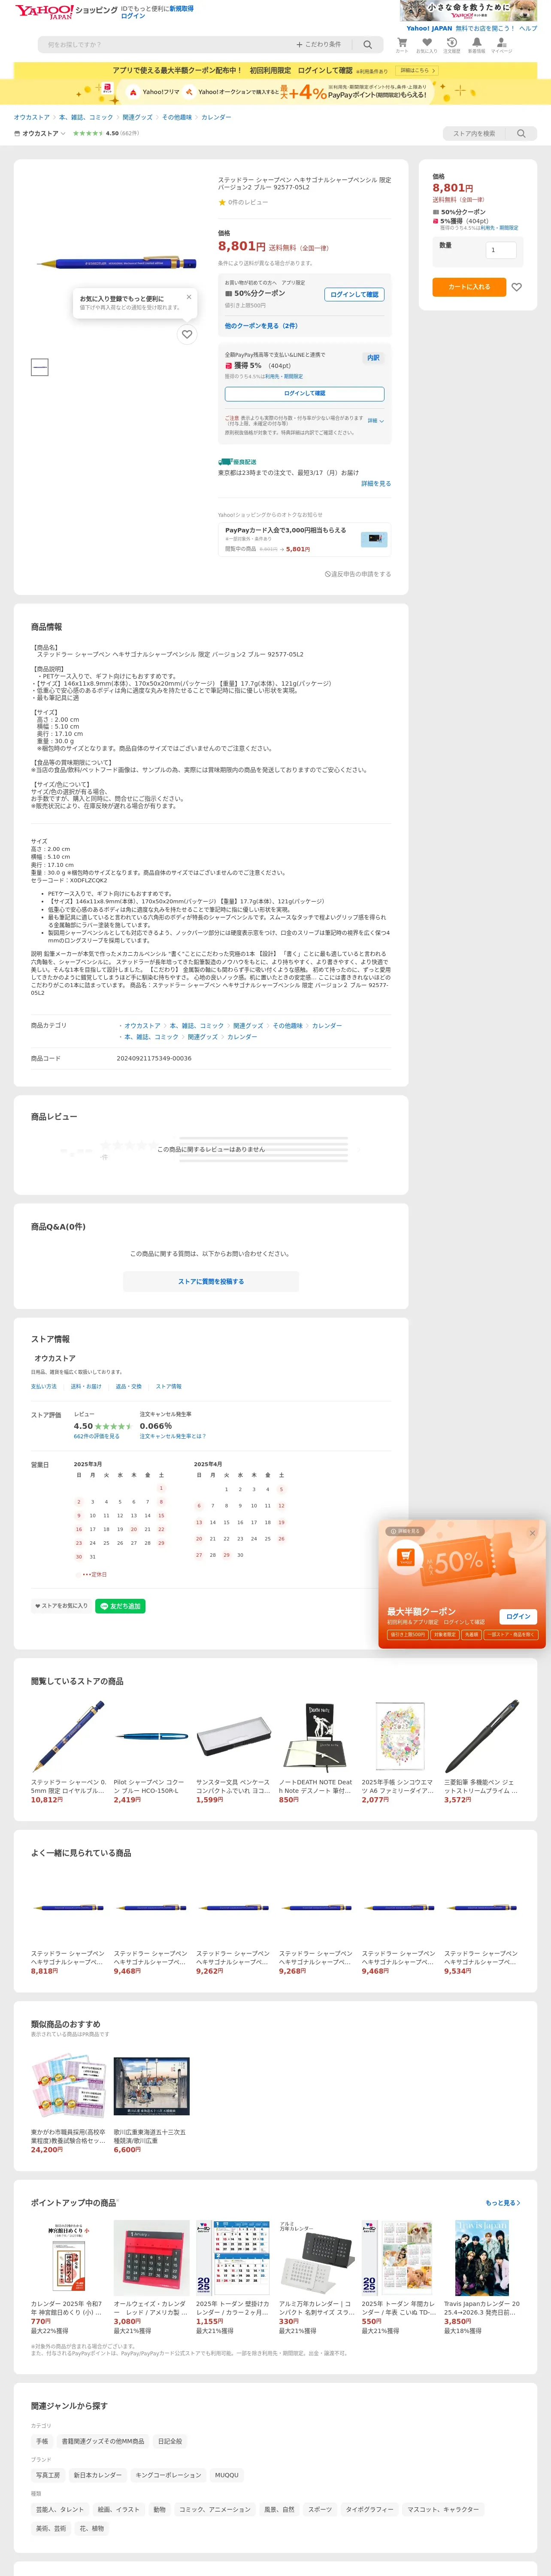Select the 手帳 category tag
The image size is (551, 2576).
coord(42,2441)
